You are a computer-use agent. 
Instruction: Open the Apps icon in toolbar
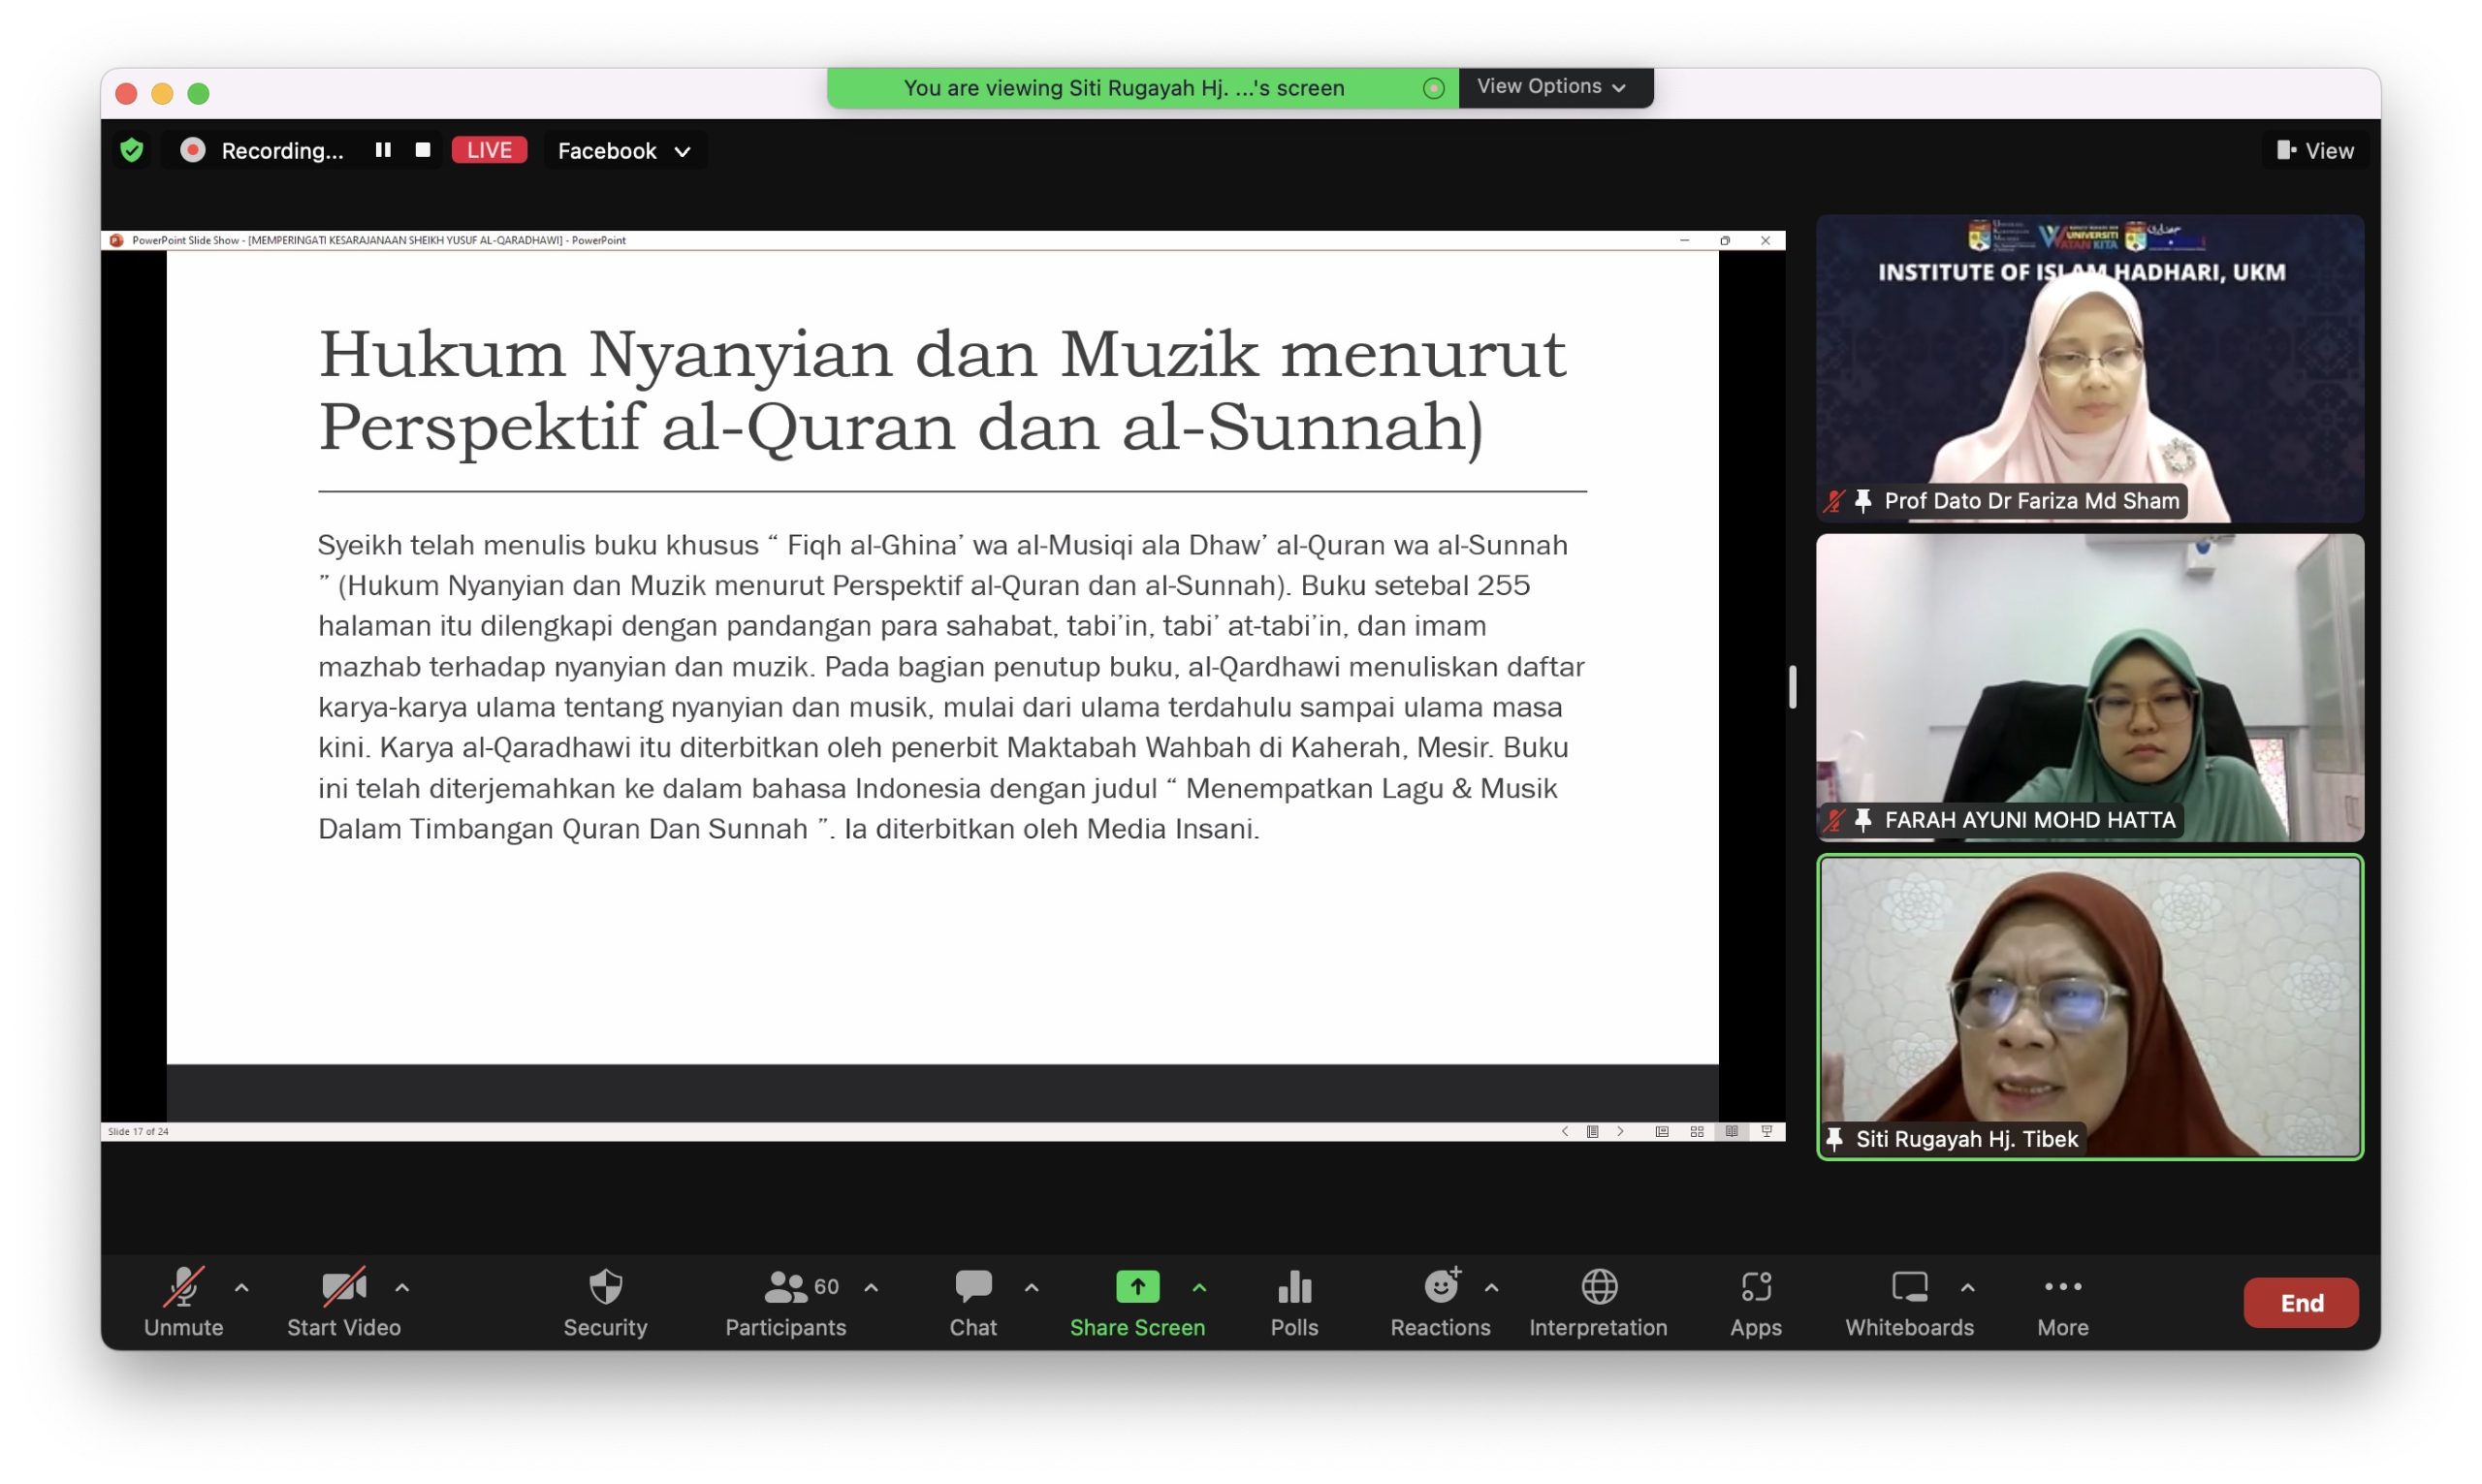tap(1755, 1288)
